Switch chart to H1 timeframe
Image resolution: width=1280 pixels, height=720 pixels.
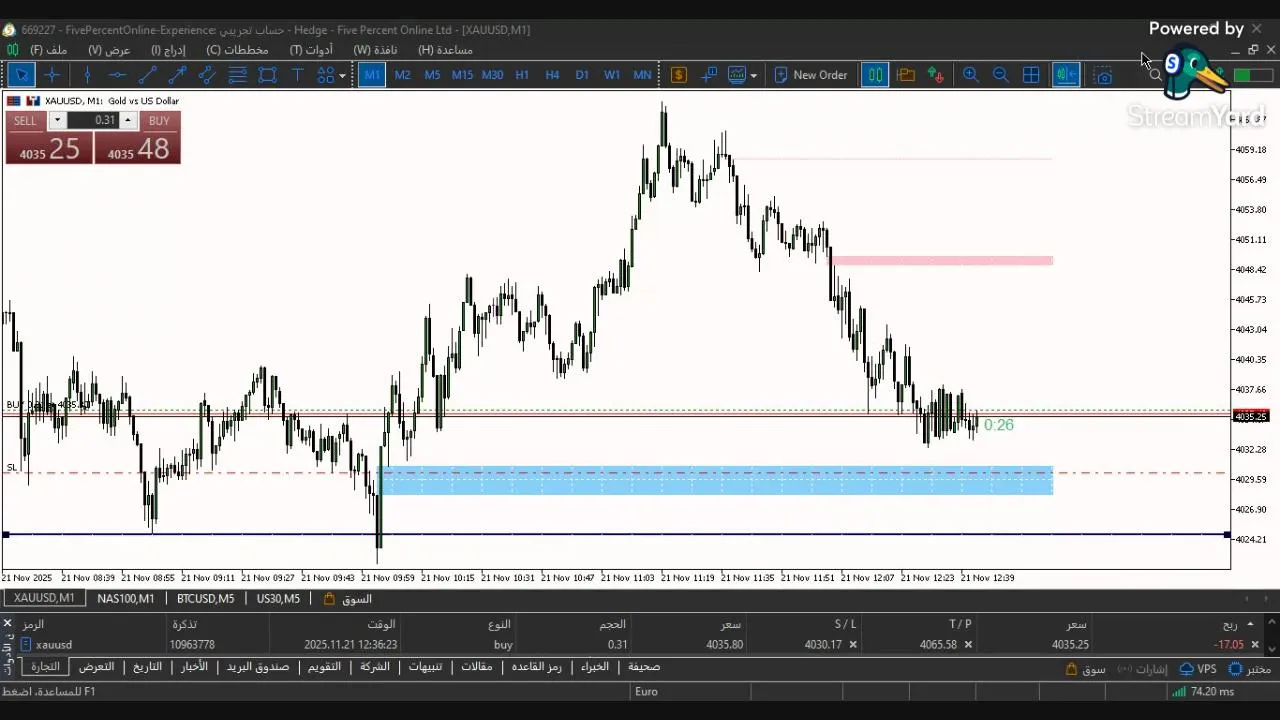point(522,75)
